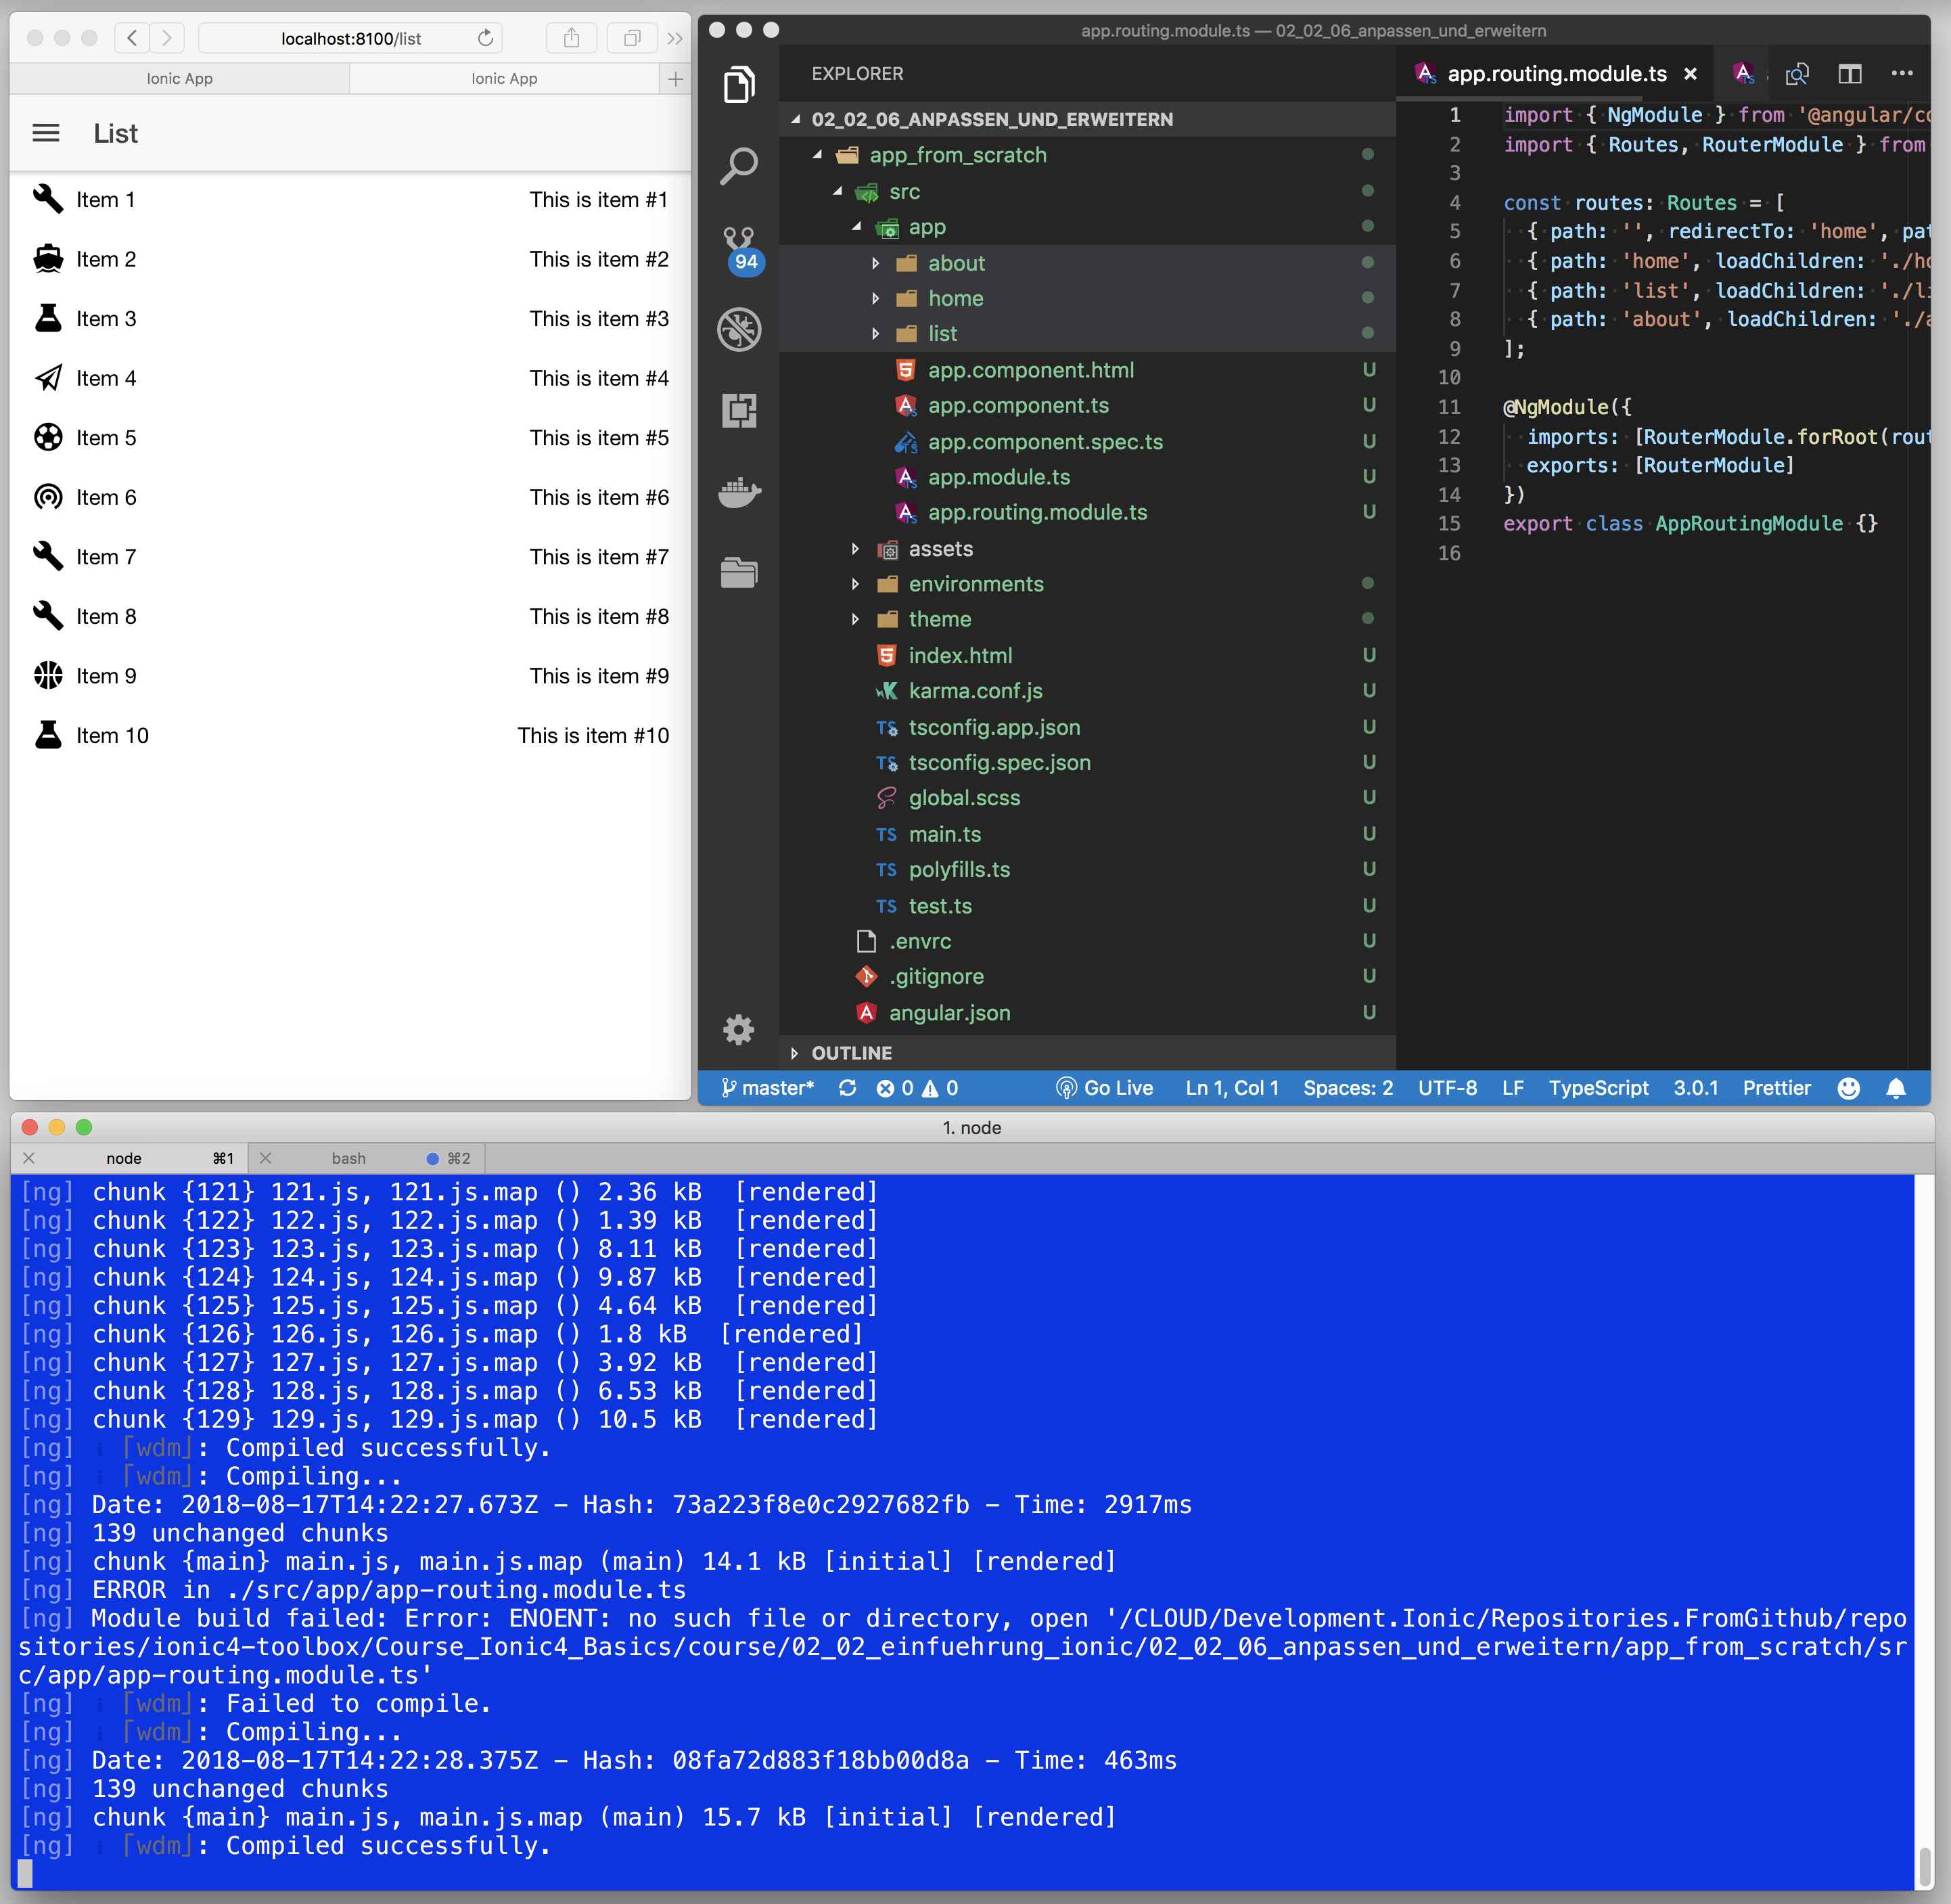Screen dimensions: 1951x1904
Task: Select the app.routing.module.ts editor tab
Action: (x=1557, y=73)
